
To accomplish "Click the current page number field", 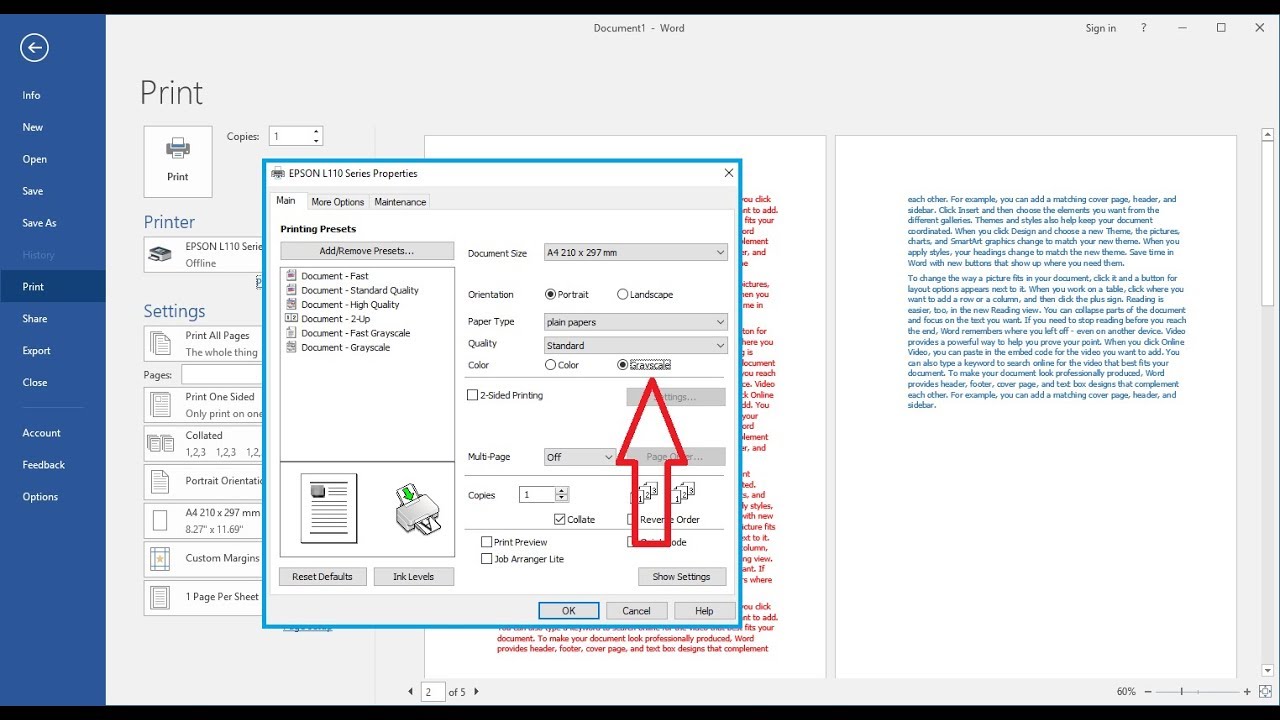I will coord(433,692).
